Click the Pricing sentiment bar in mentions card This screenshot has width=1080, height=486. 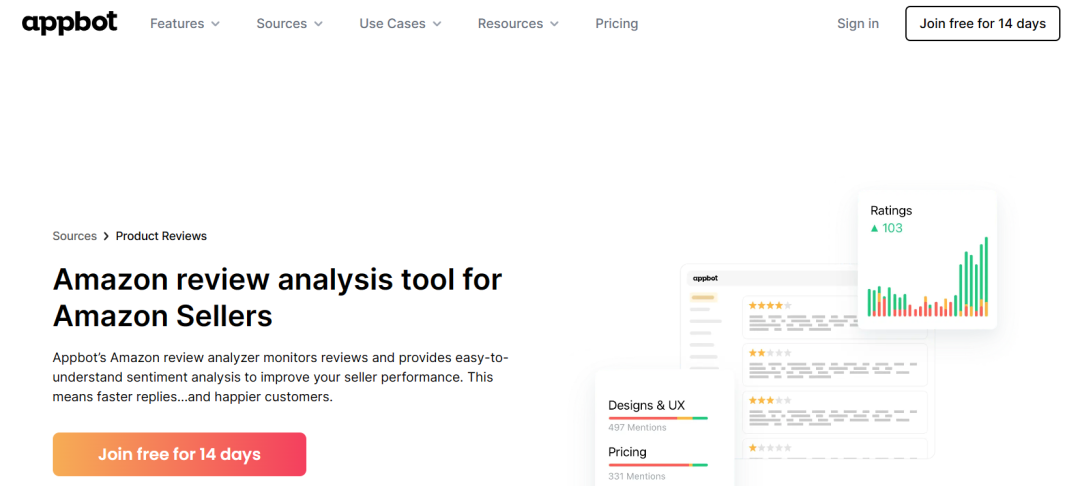[x=658, y=465]
